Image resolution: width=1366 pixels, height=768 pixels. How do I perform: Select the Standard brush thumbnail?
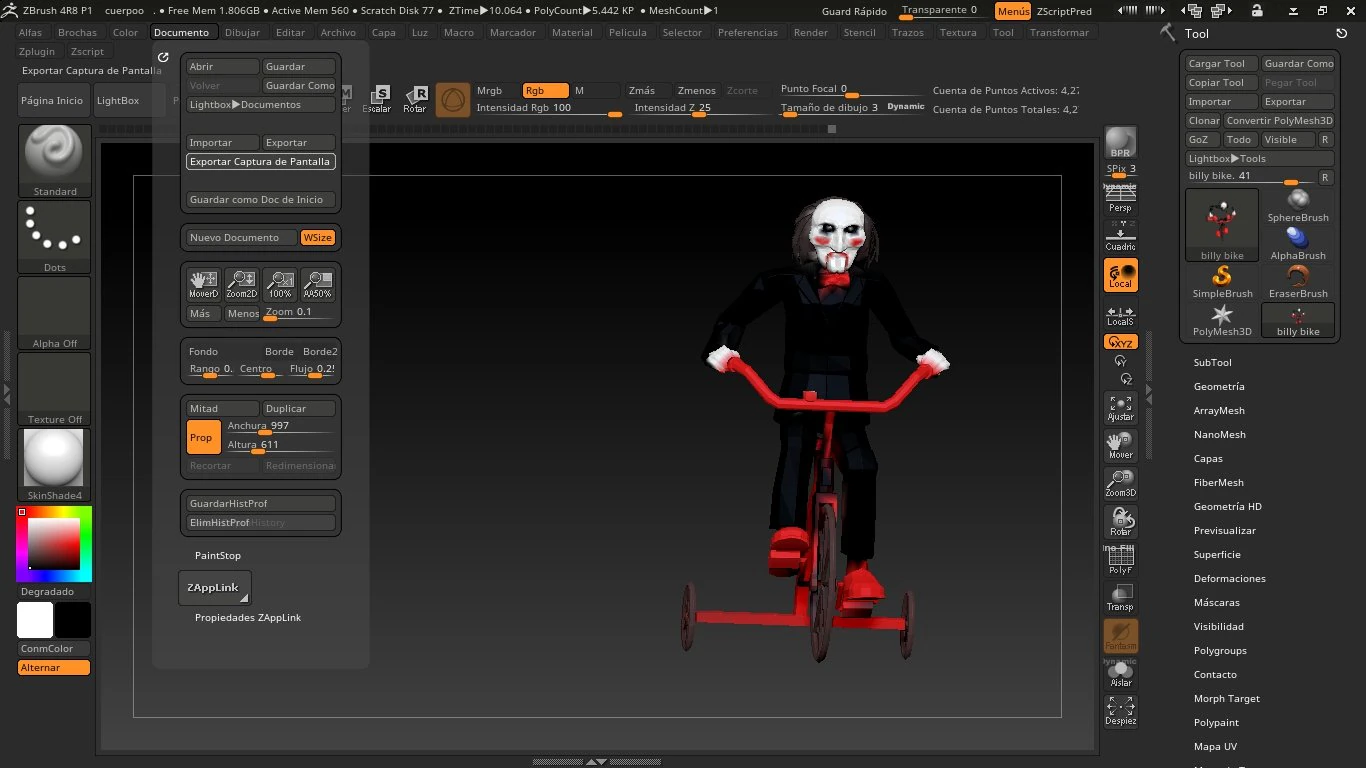coord(55,161)
